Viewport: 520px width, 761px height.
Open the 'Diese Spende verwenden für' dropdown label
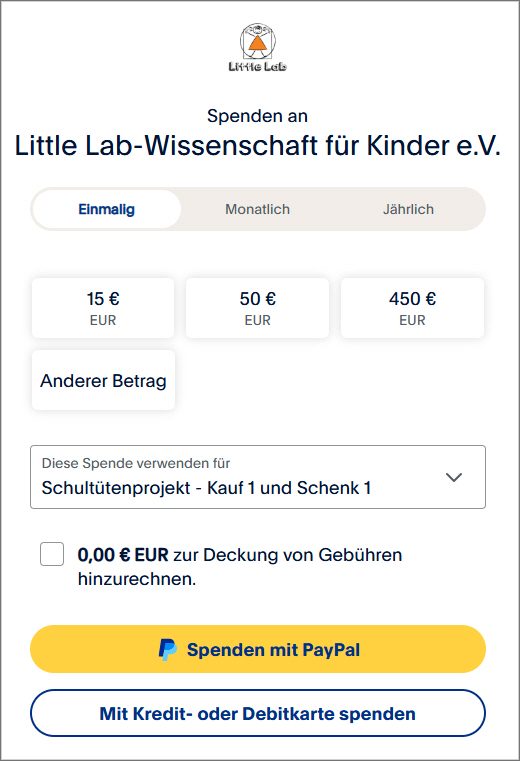coord(136,463)
